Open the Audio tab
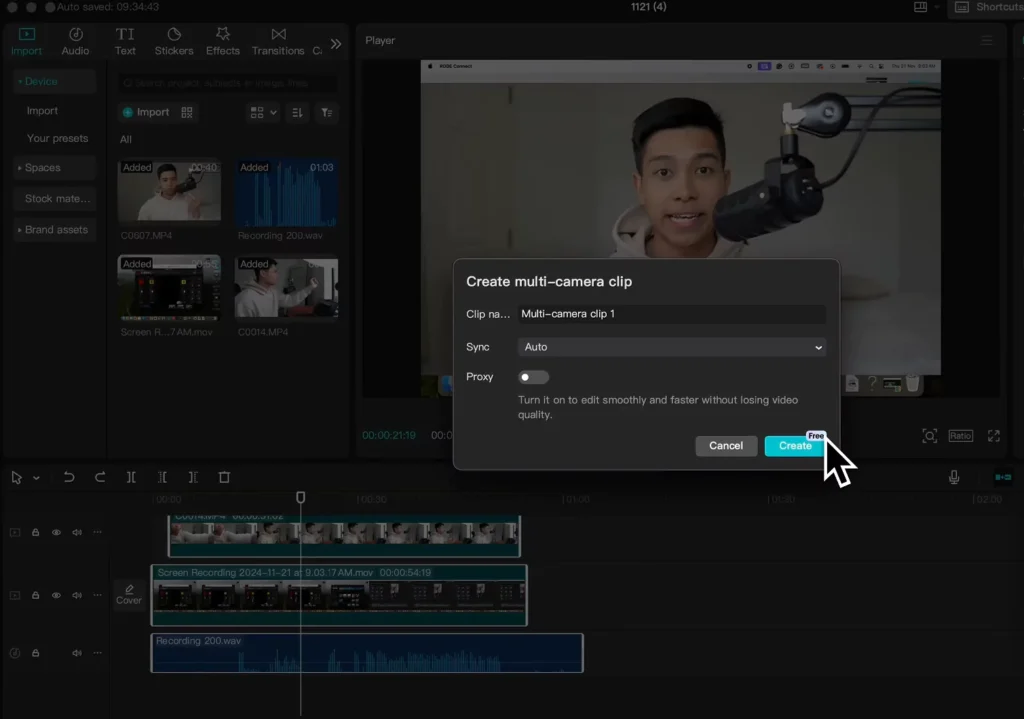This screenshot has height=719, width=1024. click(x=75, y=41)
